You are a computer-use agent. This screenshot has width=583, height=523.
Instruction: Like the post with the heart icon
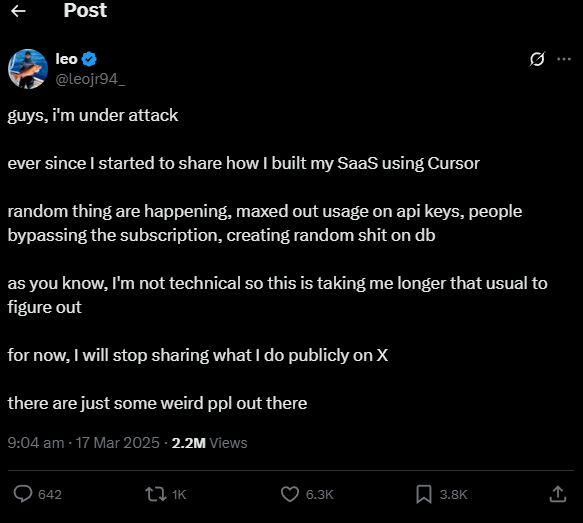290,494
